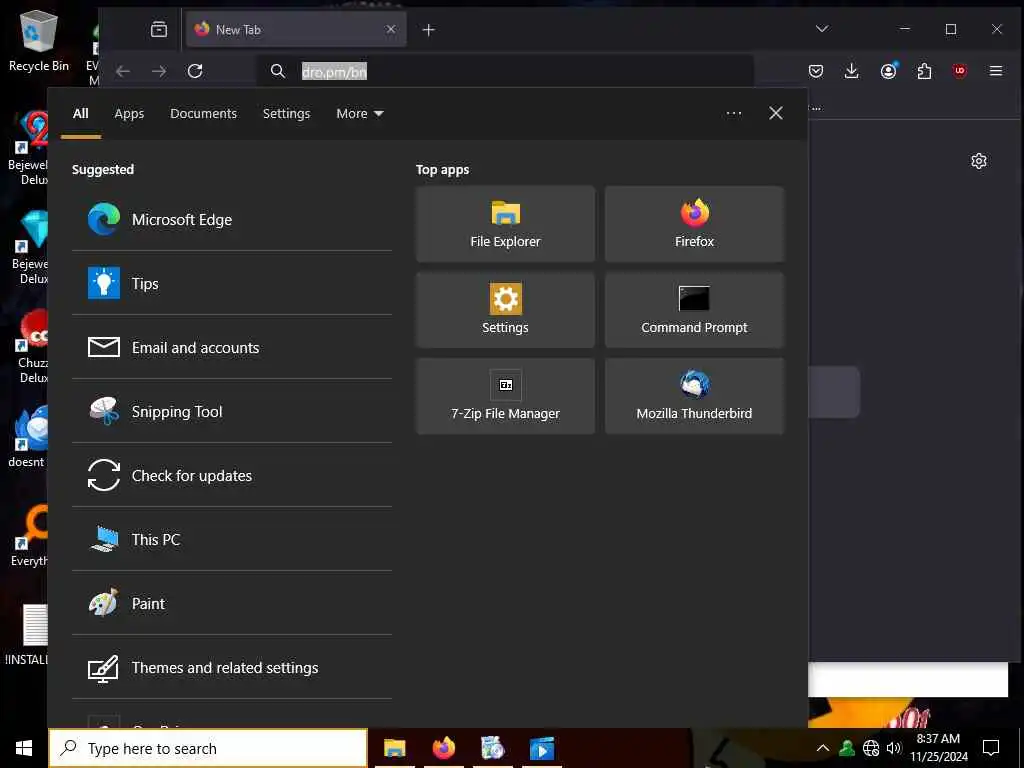
Task: Open search panel options ellipsis menu
Action: (734, 114)
